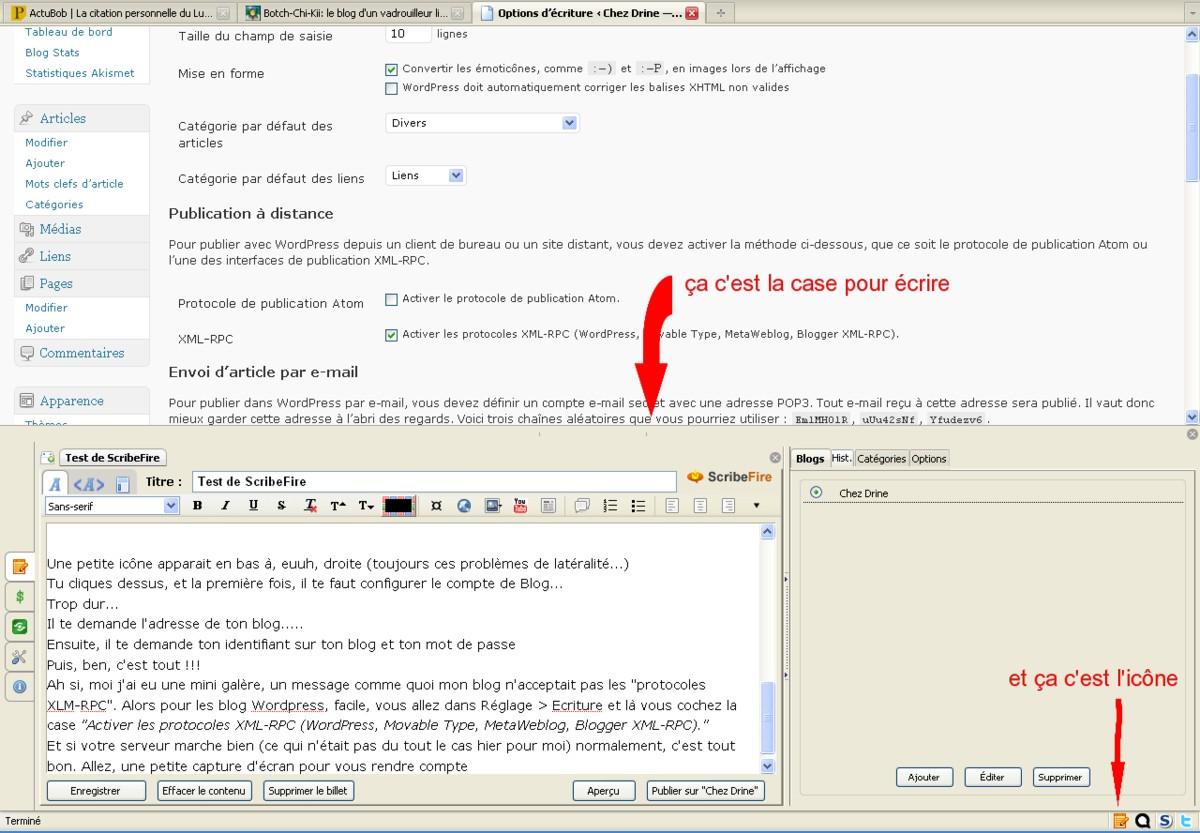
Task: Align text to the right
Action: 728,506
